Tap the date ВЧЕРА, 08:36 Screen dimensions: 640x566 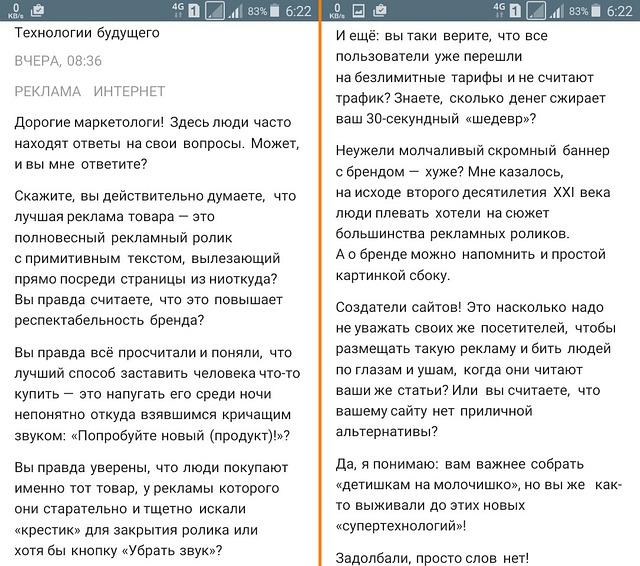pyautogui.click(x=58, y=61)
